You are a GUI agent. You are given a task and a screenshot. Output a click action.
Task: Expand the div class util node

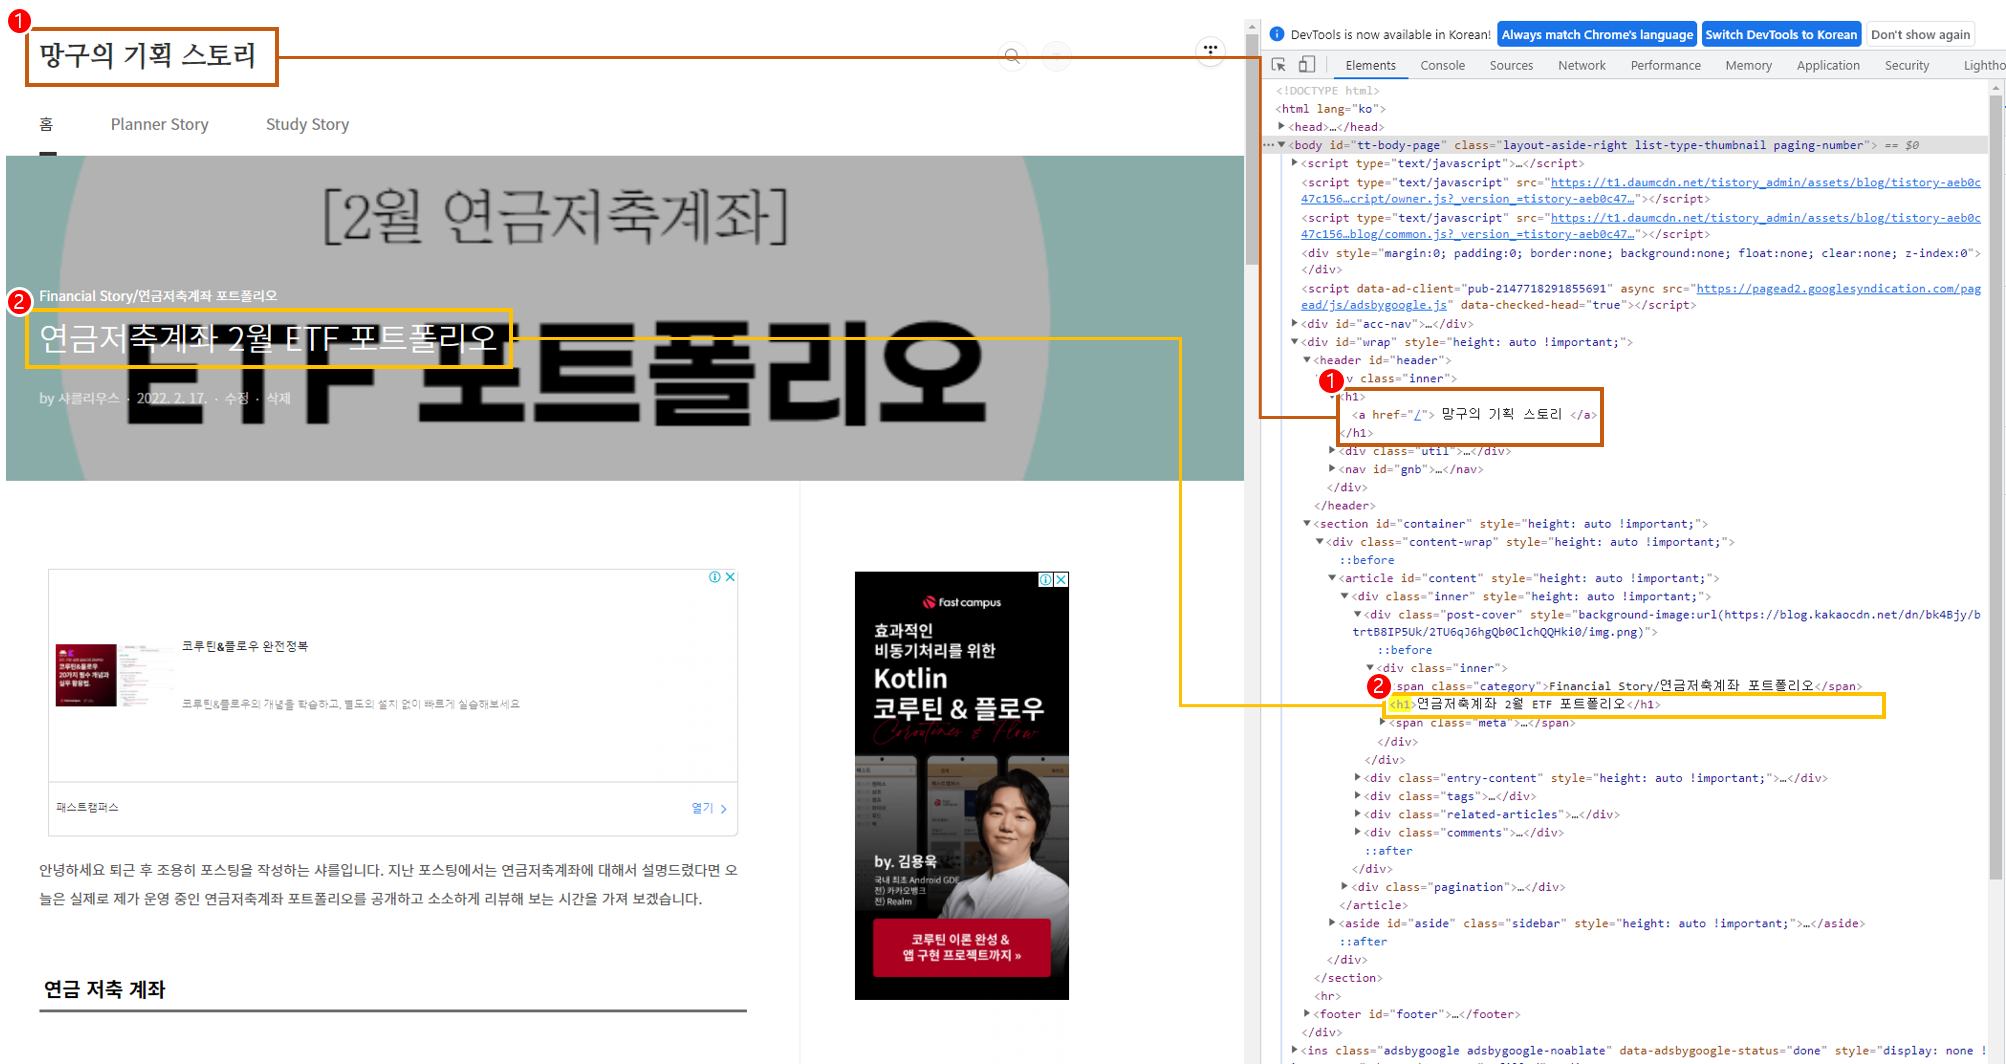[x=1332, y=451]
